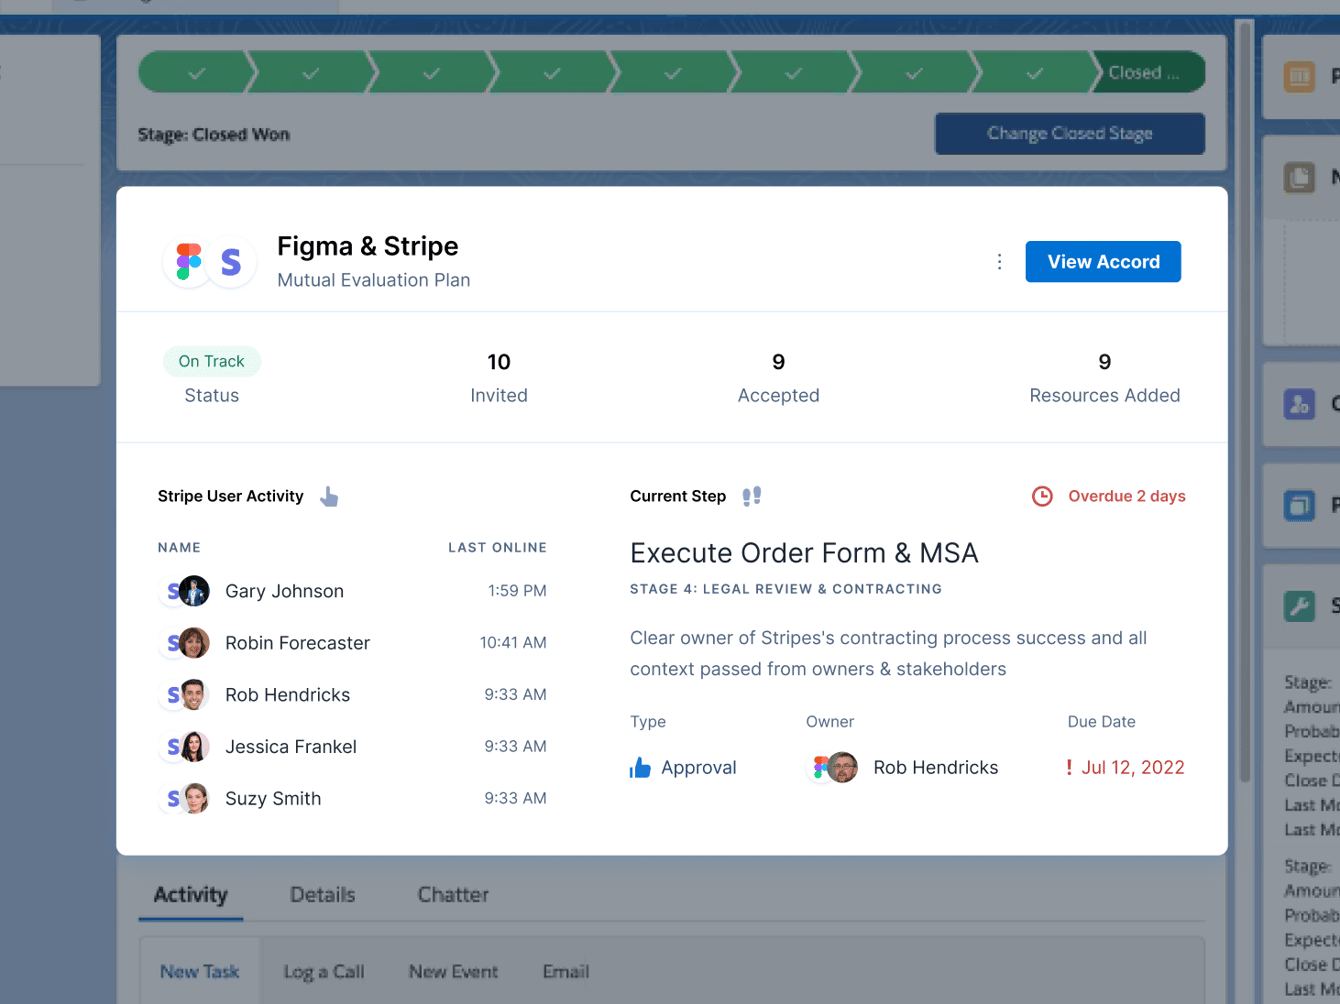
Task: Click the thumbs-up Approval icon
Action: (x=640, y=767)
